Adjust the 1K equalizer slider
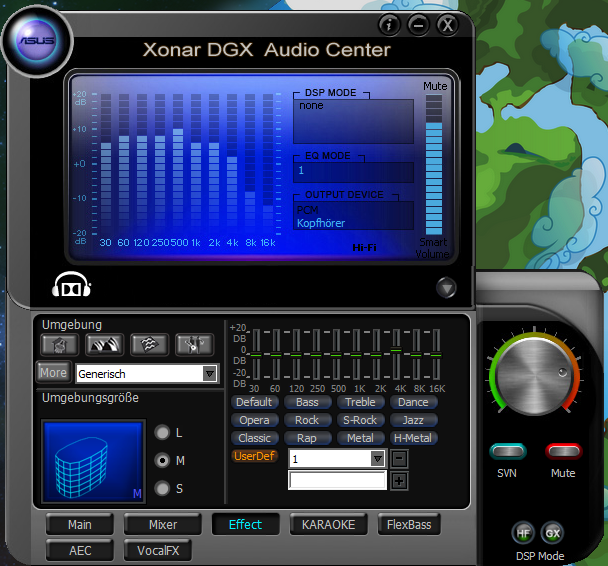608x566 pixels. pyautogui.click(x=356, y=354)
